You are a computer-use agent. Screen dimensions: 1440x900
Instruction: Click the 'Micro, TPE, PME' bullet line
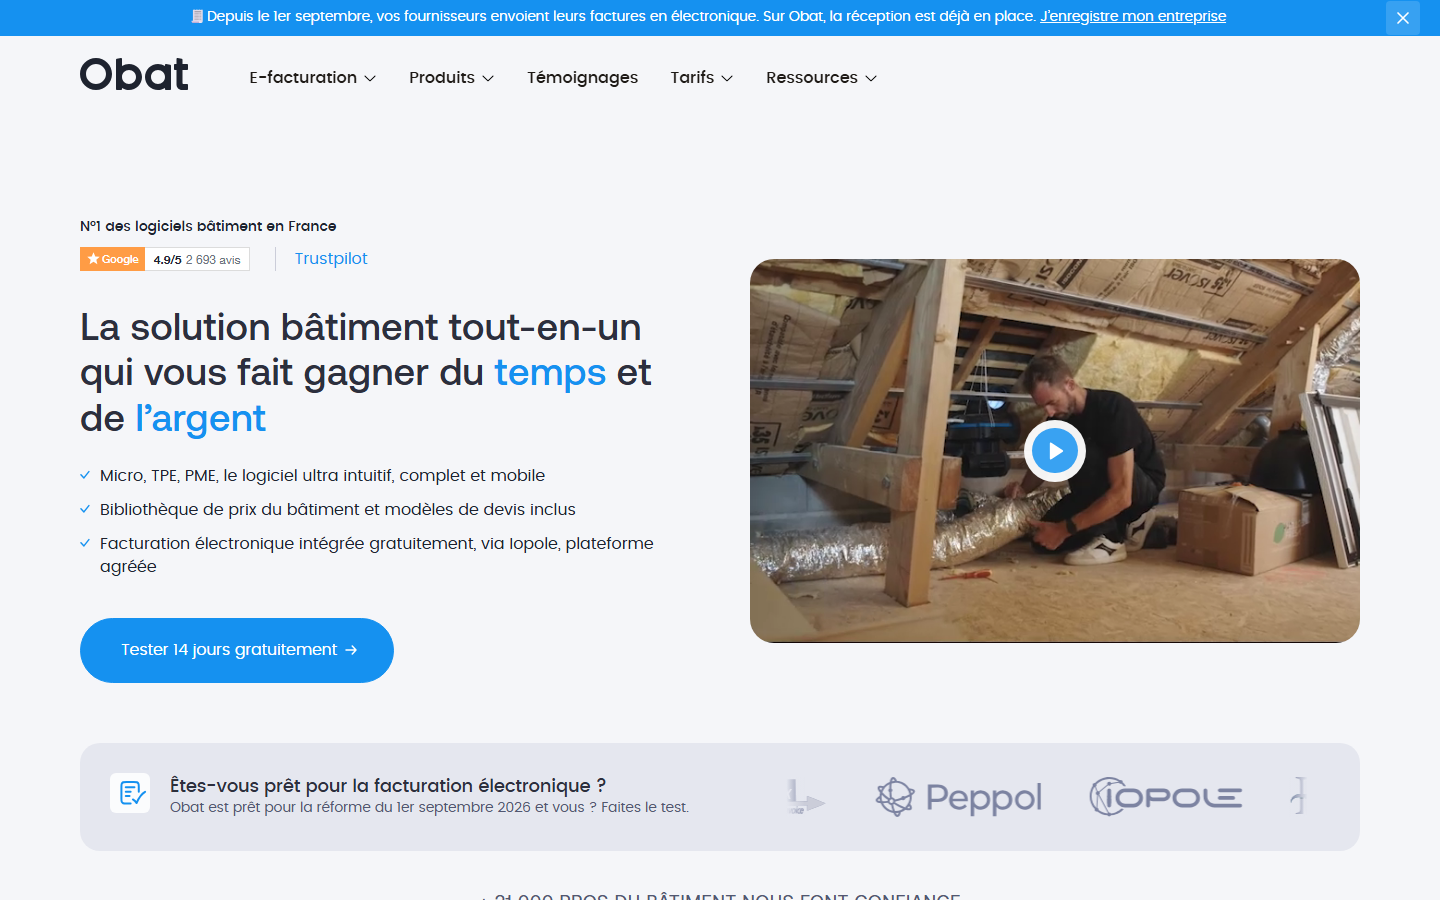pyautogui.click(x=322, y=475)
